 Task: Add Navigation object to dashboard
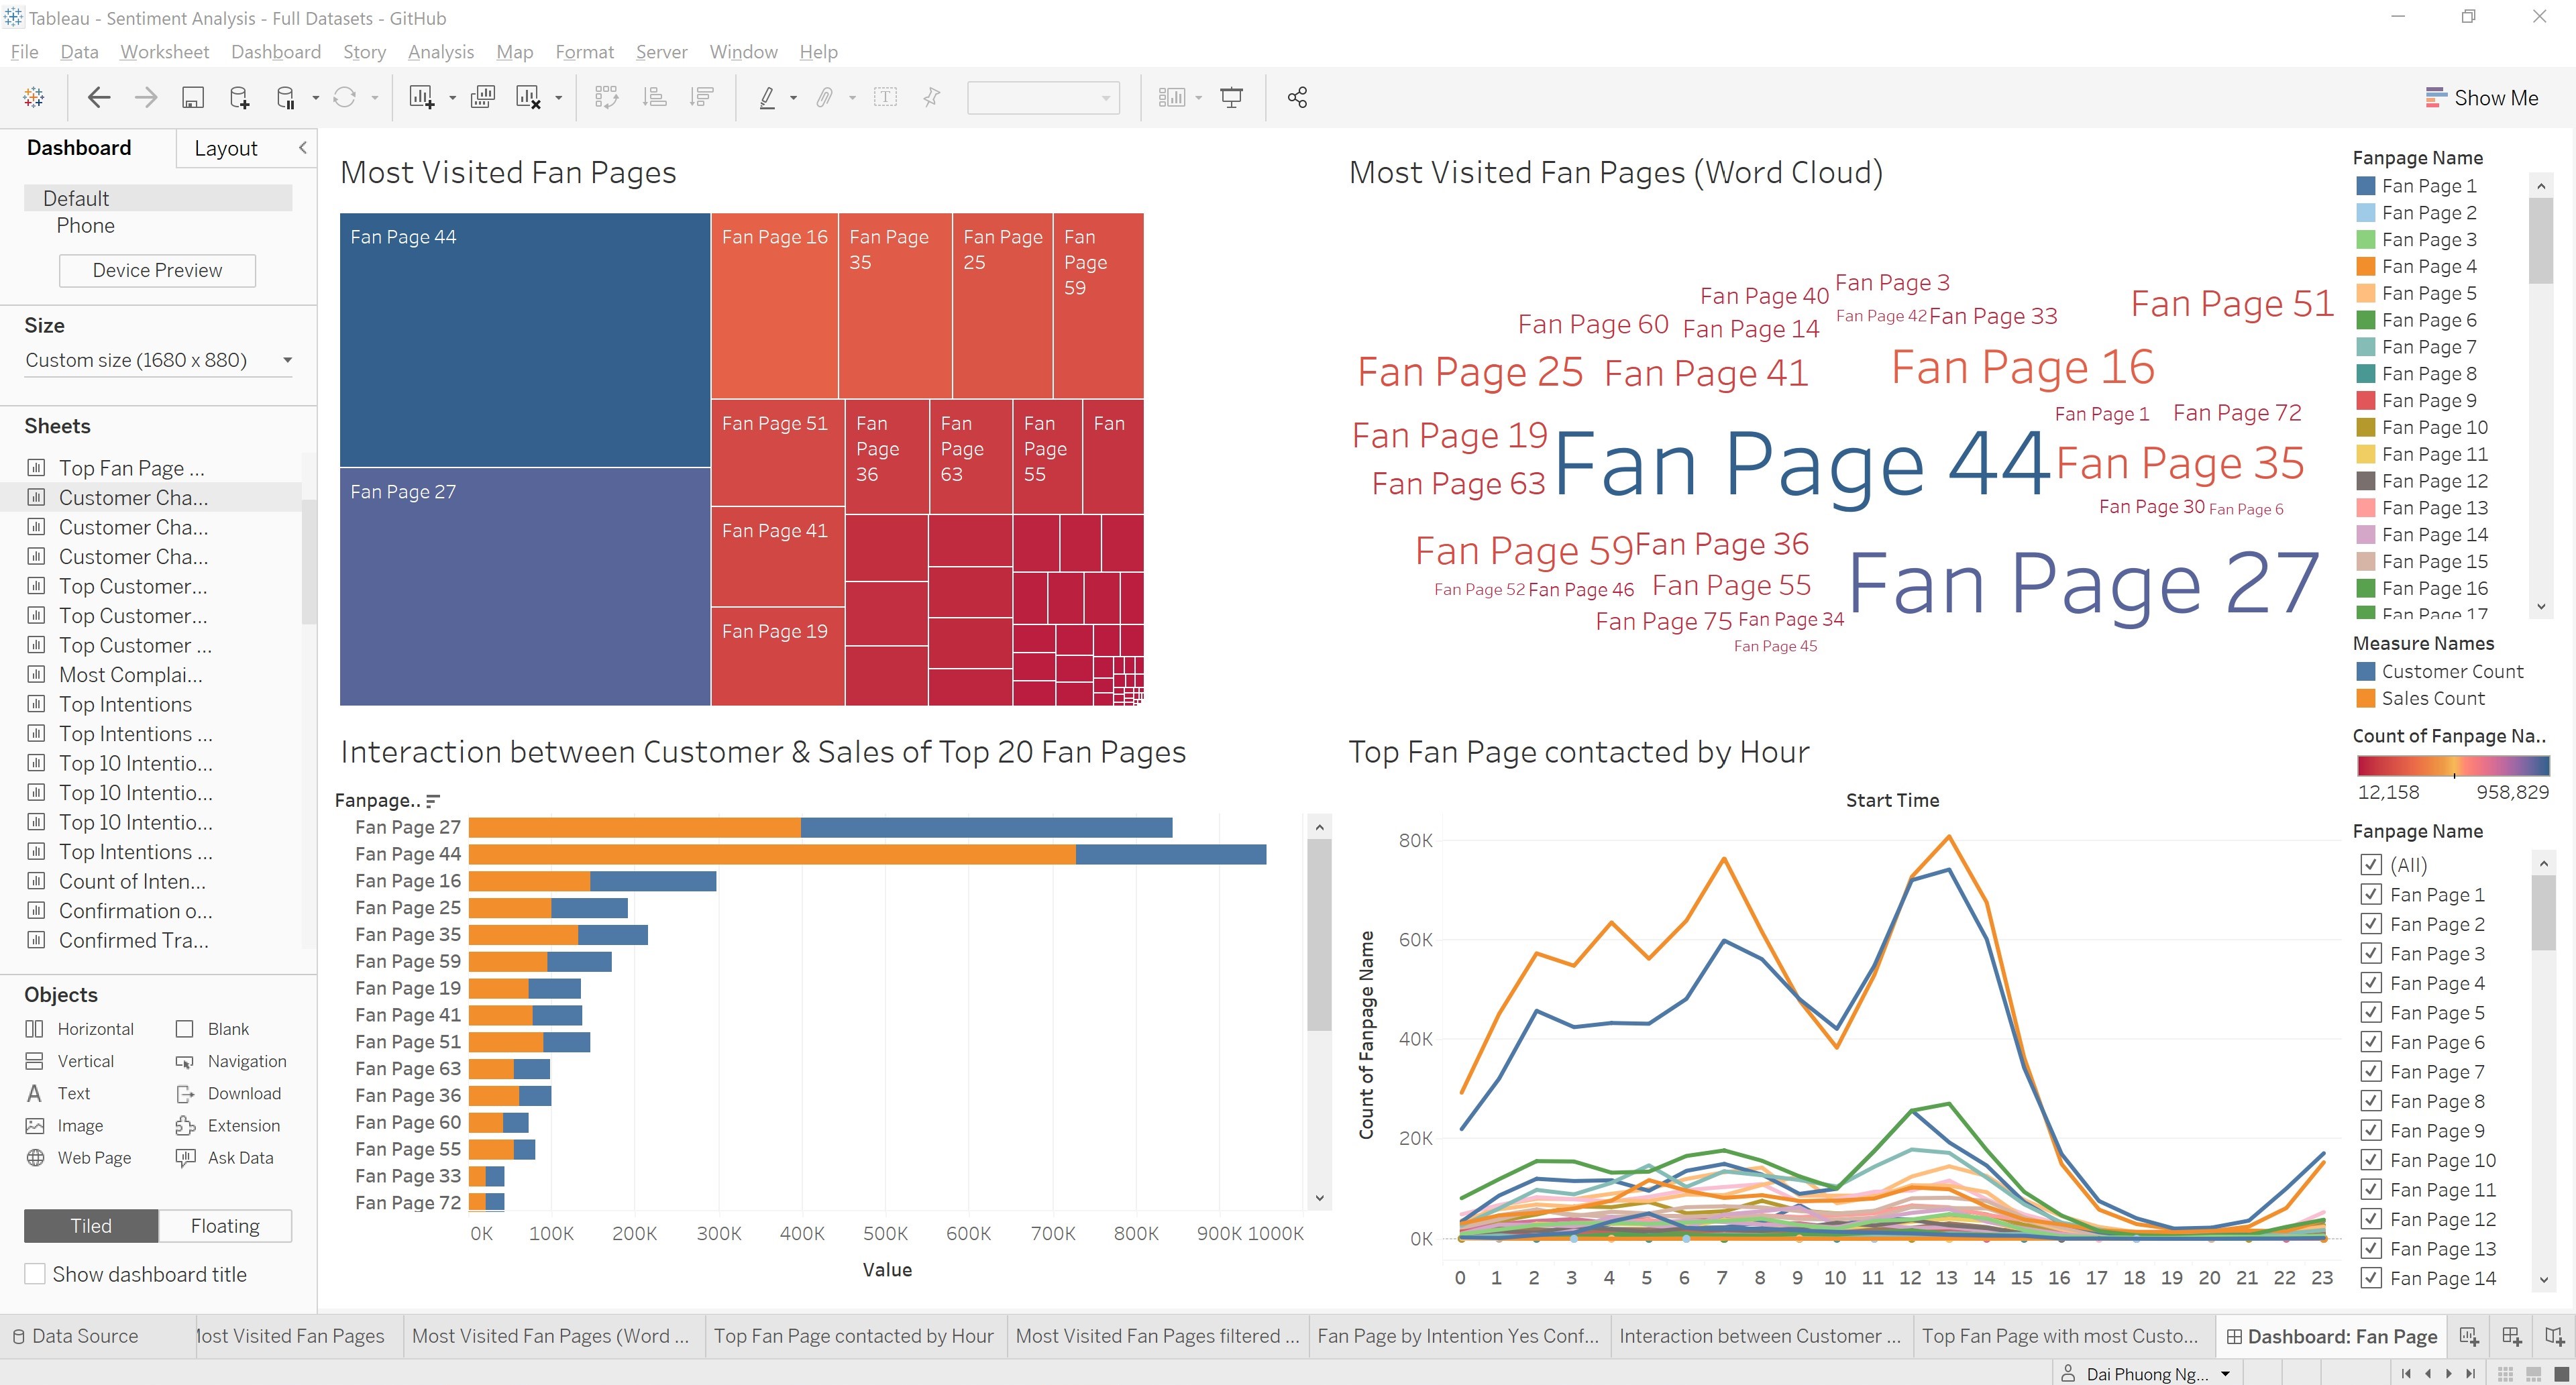[x=231, y=1061]
